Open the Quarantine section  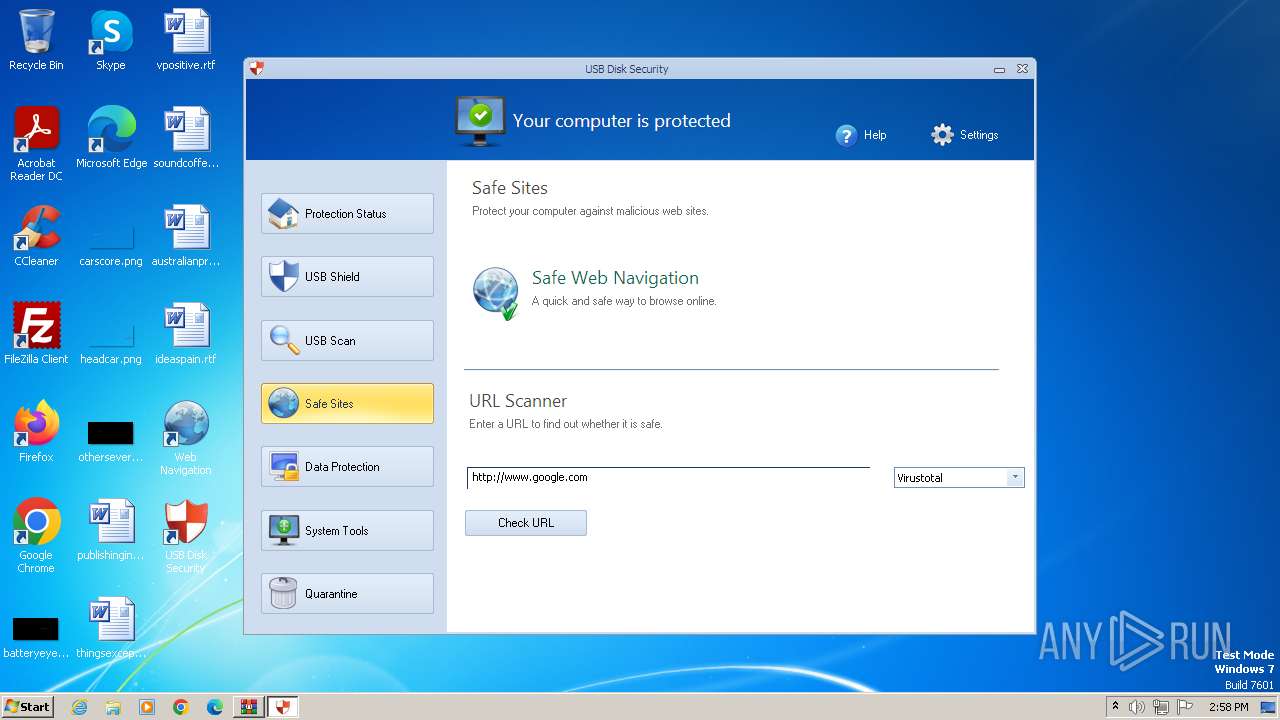(347, 593)
